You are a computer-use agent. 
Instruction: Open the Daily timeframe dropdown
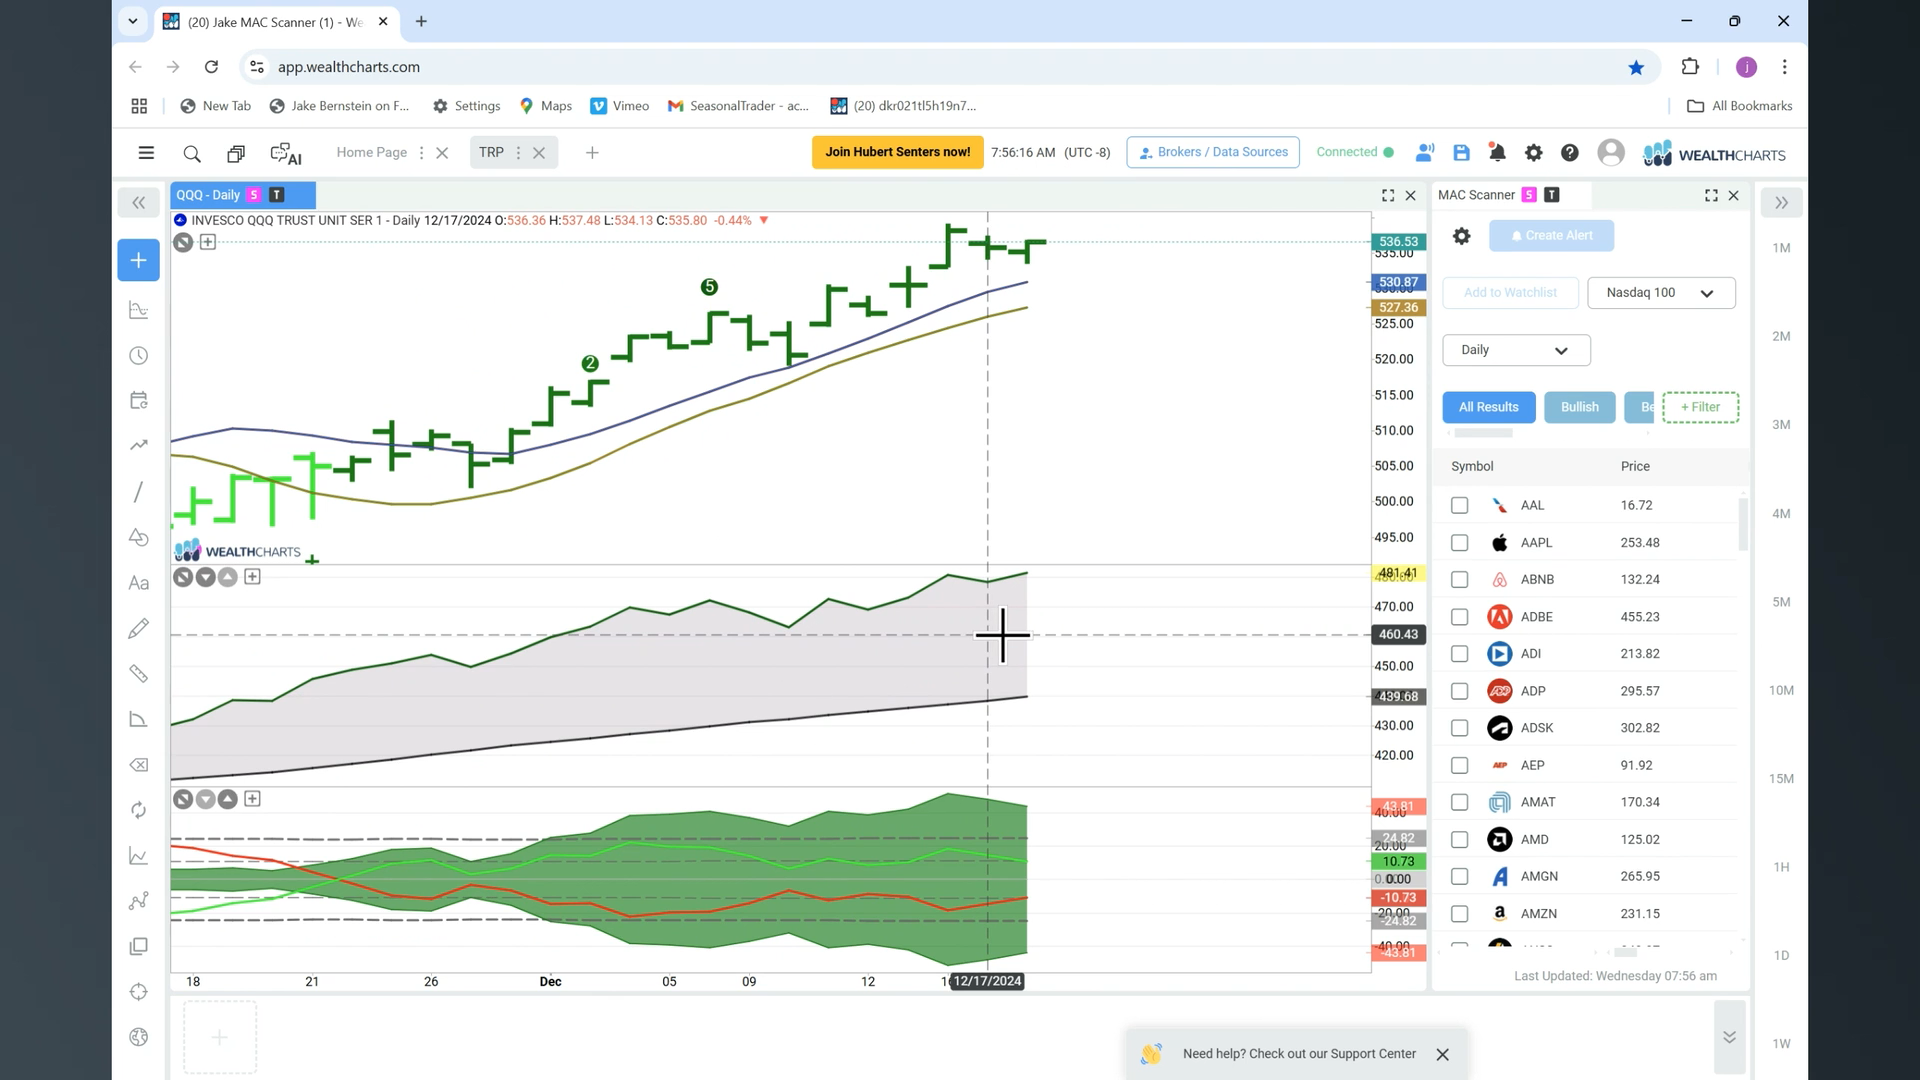pyautogui.click(x=1516, y=350)
